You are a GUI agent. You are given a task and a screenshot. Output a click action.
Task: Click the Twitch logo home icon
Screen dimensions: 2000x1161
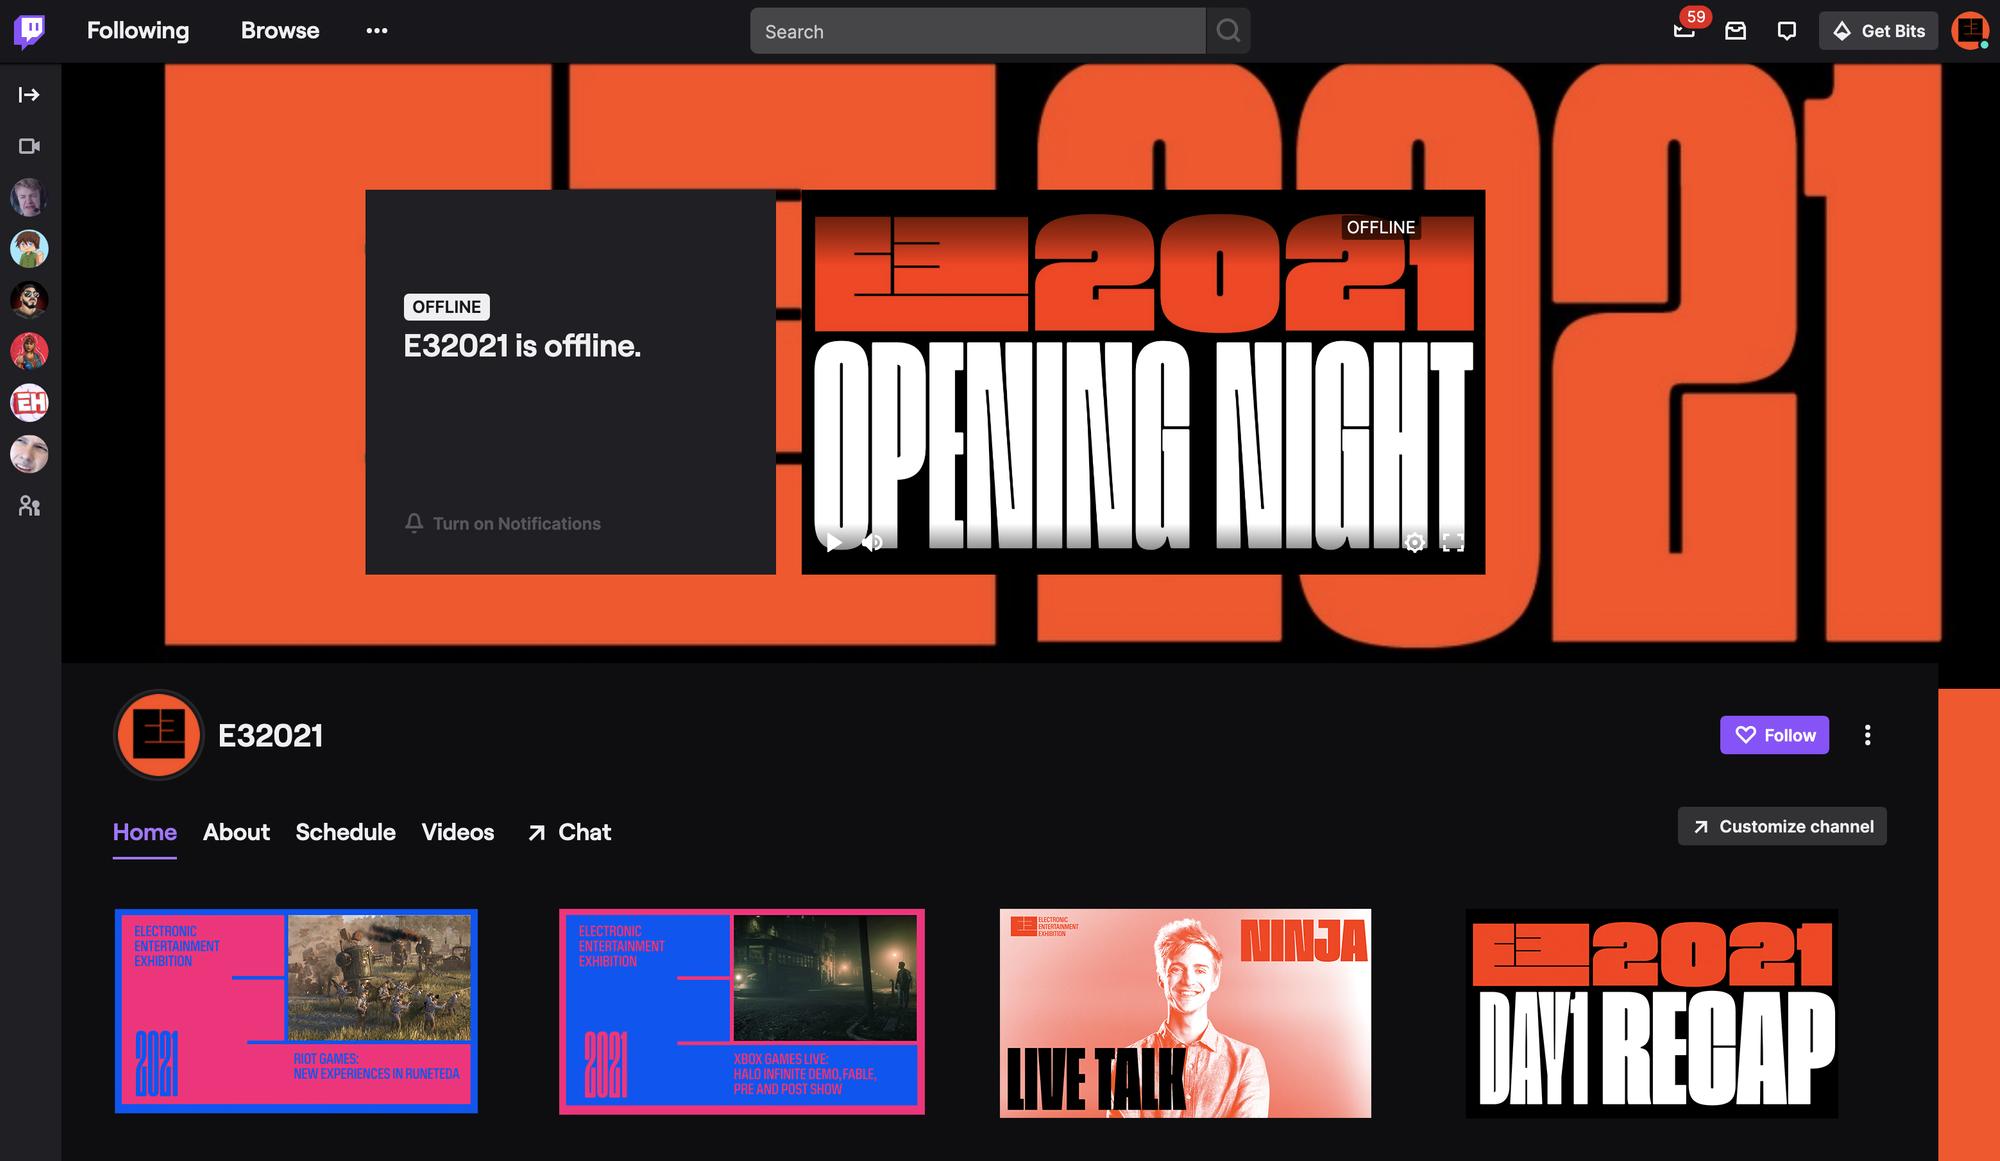29,30
